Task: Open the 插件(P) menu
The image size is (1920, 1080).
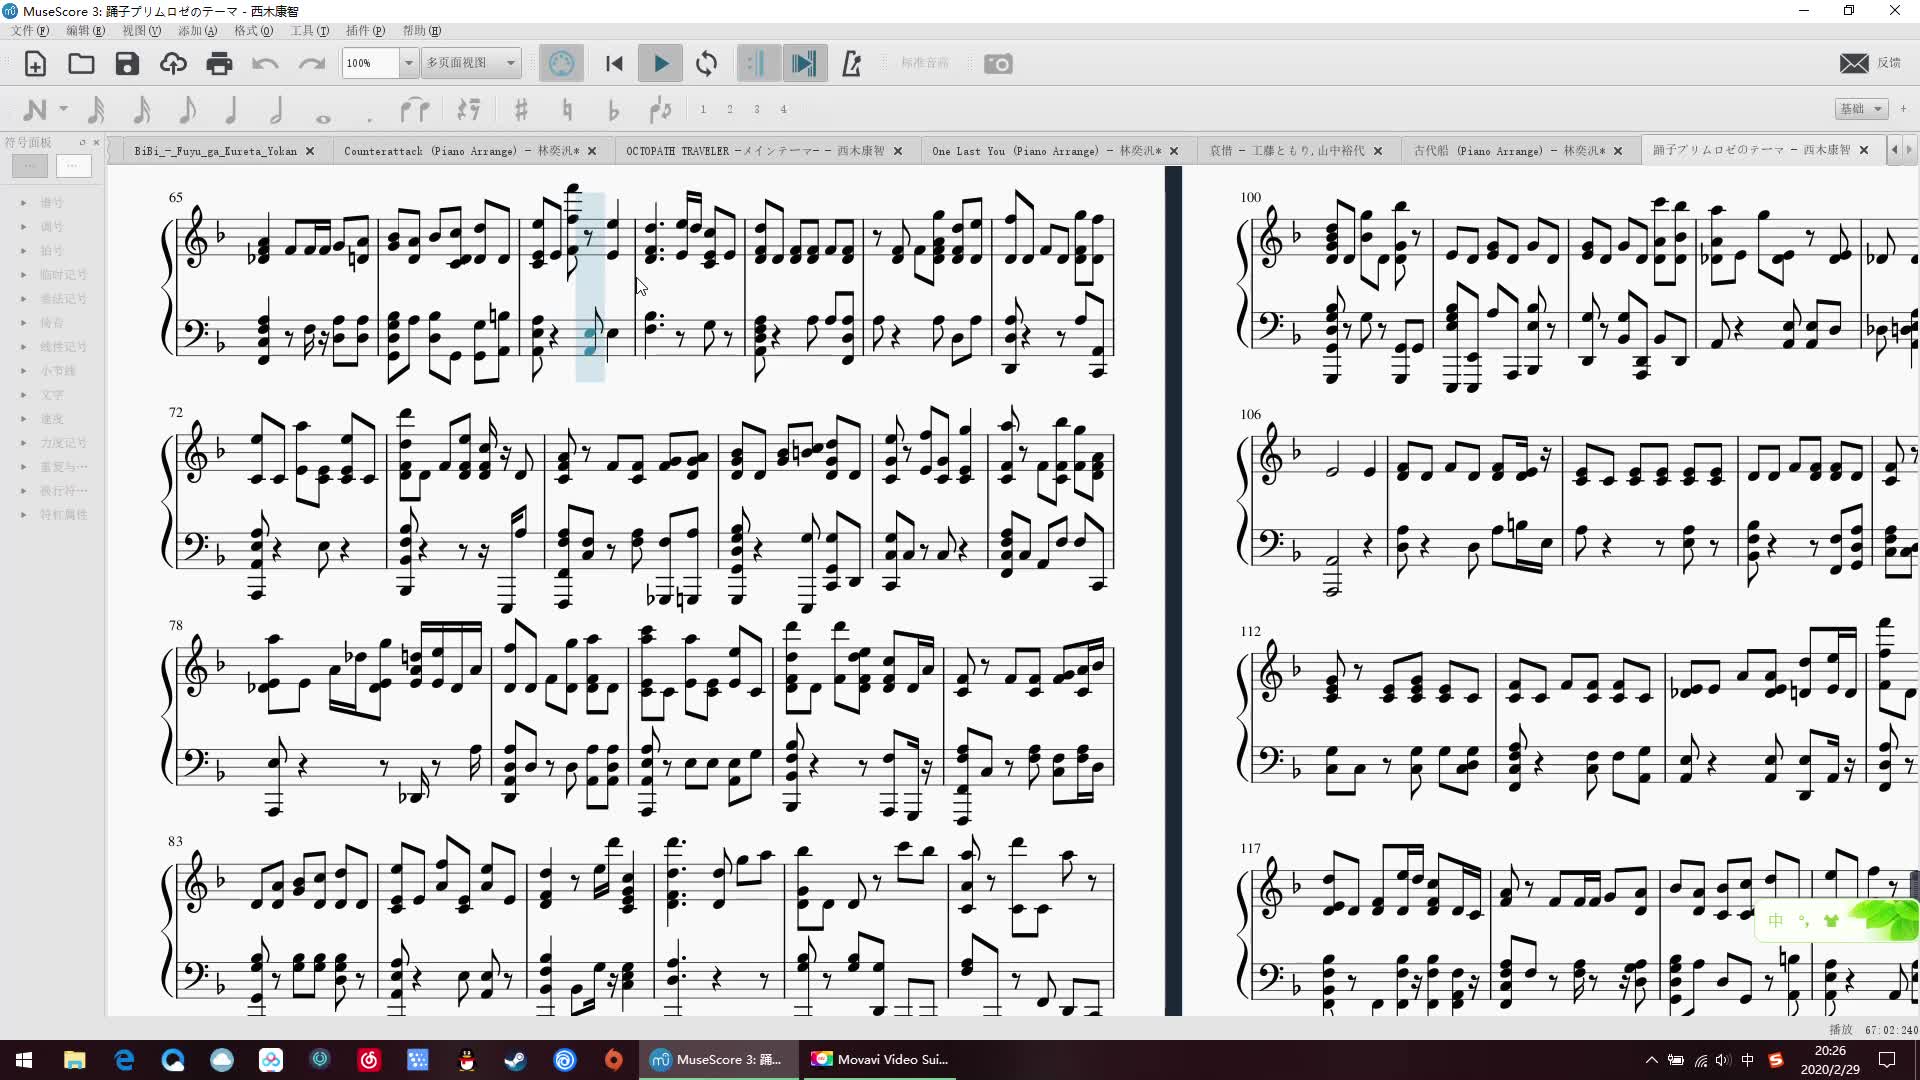Action: [x=365, y=31]
